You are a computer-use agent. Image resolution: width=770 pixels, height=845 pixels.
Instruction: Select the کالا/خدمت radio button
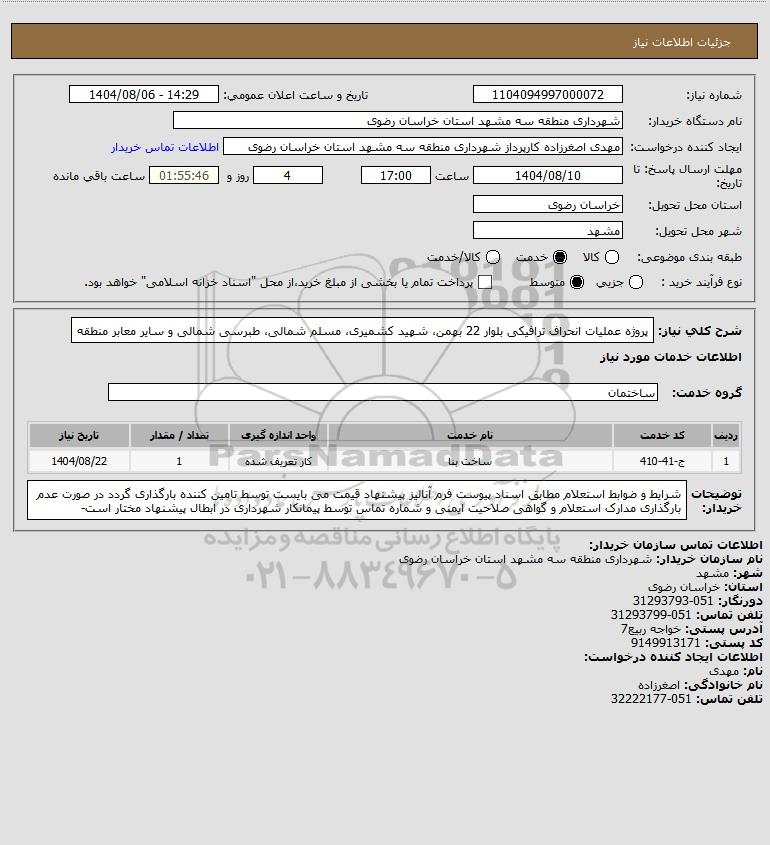pyautogui.click(x=492, y=258)
